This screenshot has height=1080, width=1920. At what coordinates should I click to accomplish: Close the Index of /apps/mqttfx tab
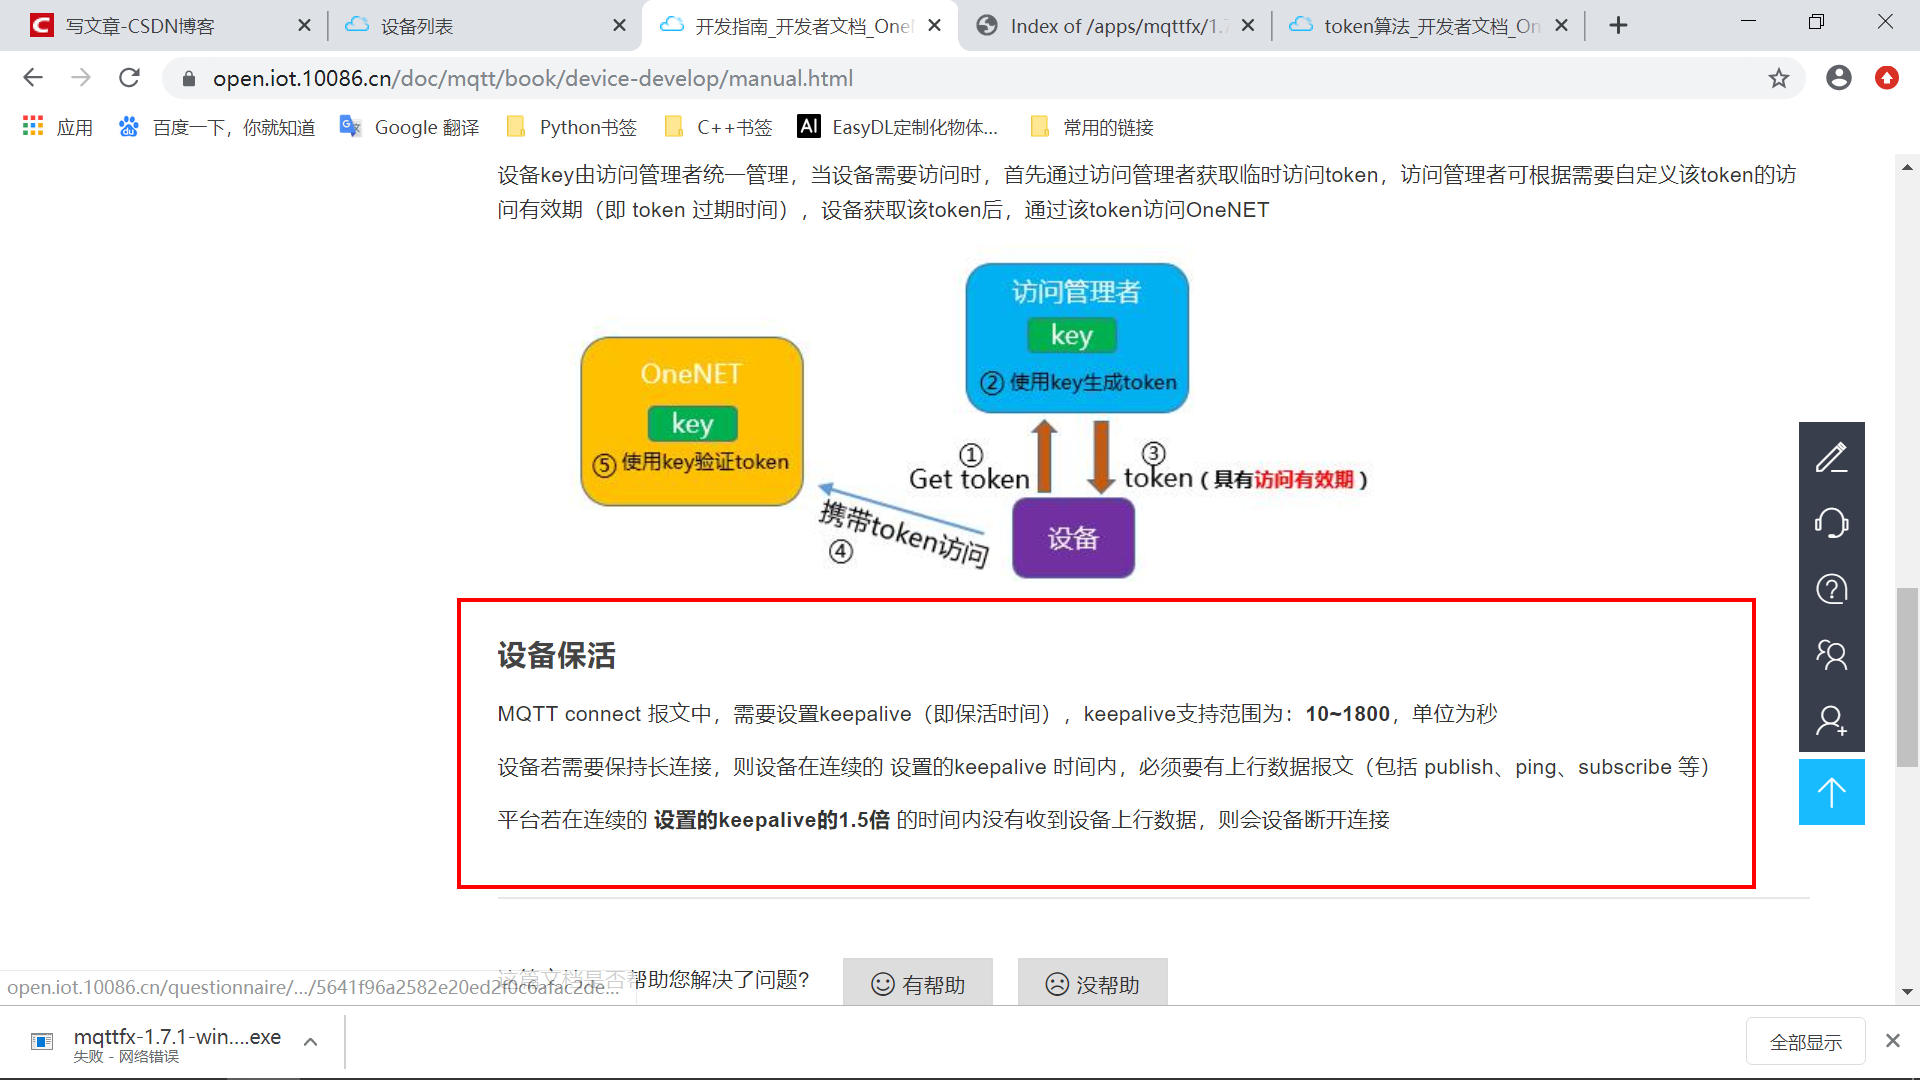coord(1248,26)
